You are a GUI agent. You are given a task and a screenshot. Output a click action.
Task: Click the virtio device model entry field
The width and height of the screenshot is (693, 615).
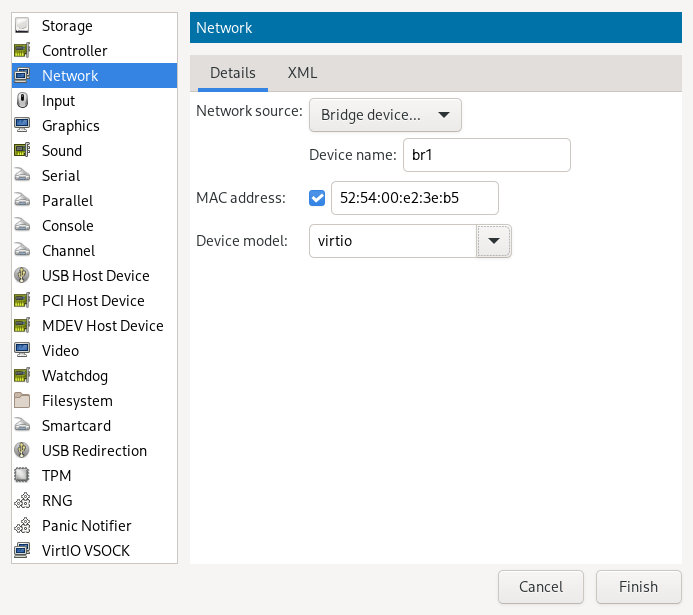392,241
